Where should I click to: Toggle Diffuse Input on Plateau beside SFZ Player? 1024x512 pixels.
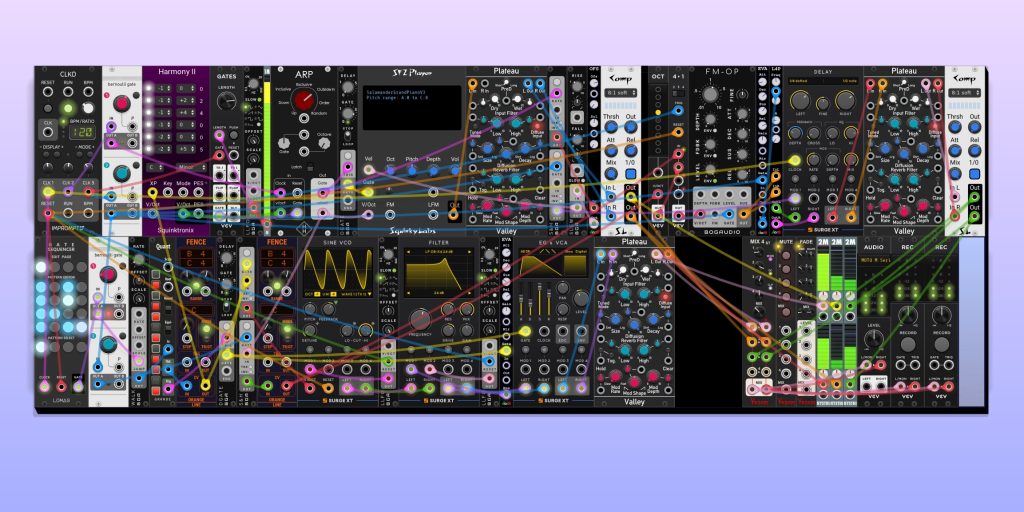[538, 125]
